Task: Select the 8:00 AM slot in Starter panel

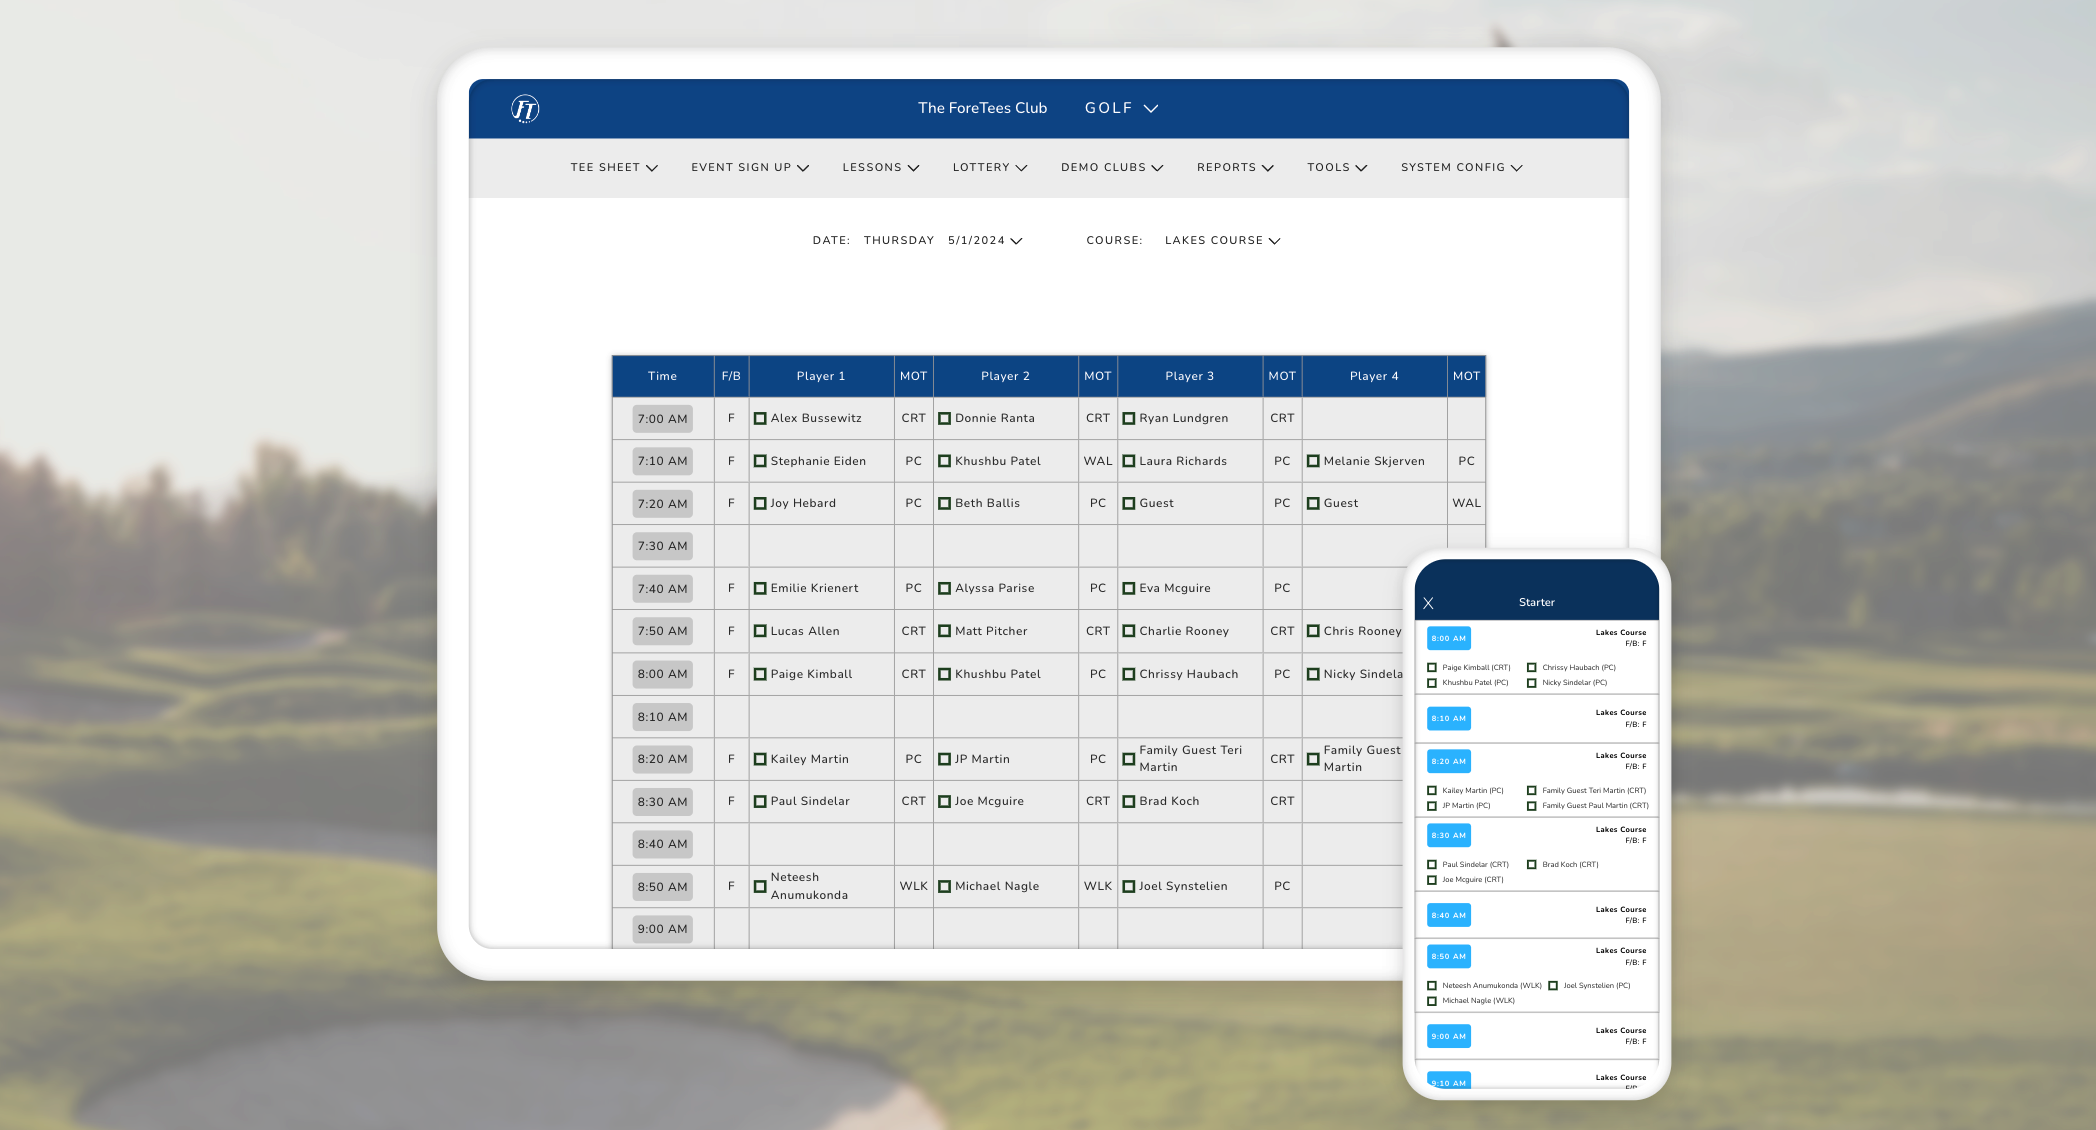Action: (1448, 637)
